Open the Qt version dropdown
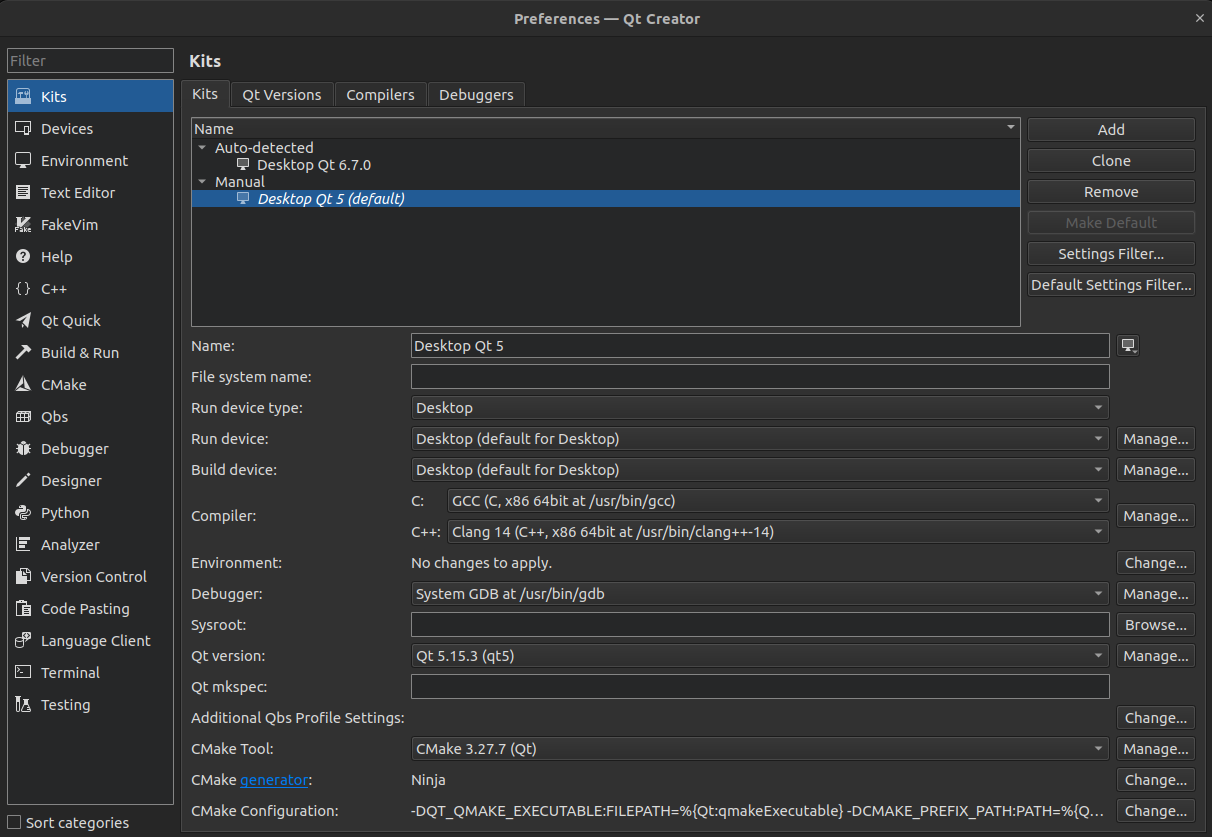This screenshot has height=837, width=1212. 760,656
